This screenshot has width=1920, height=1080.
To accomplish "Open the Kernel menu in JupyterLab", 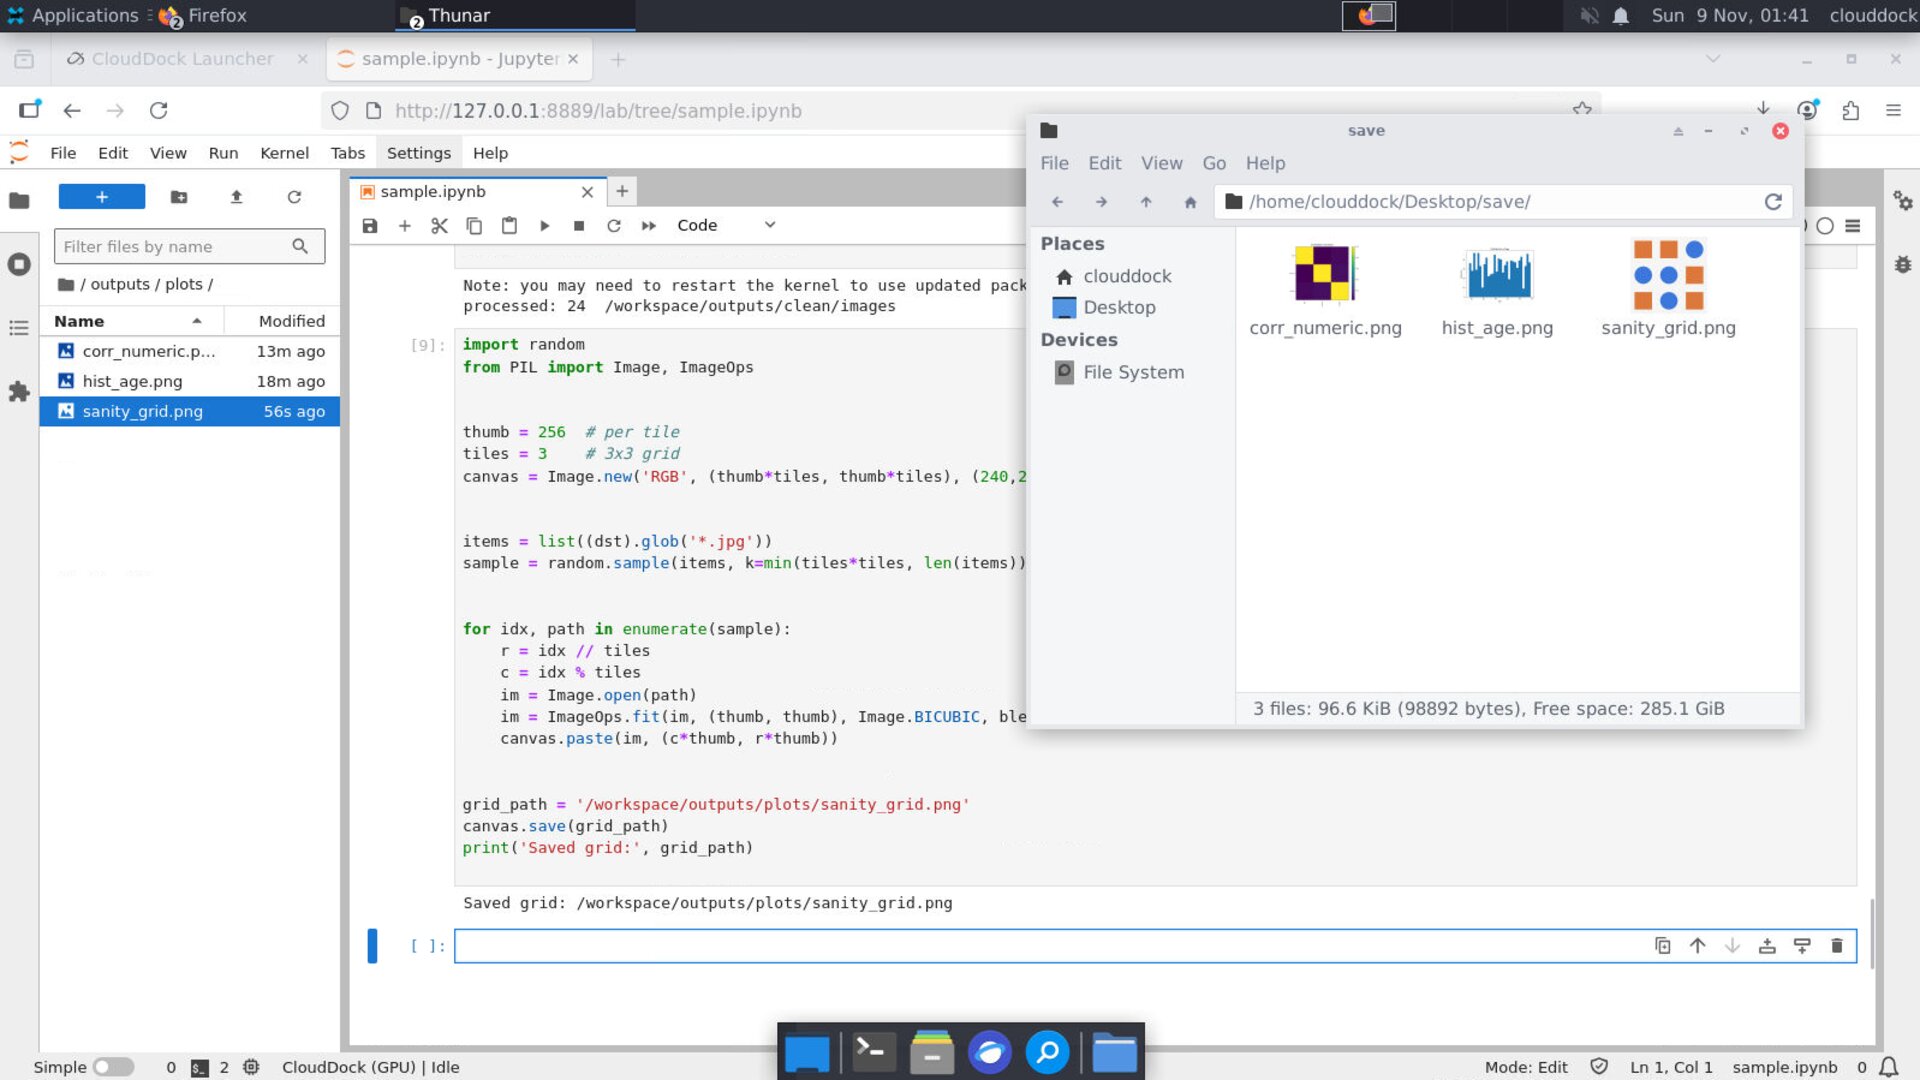I will click(284, 153).
